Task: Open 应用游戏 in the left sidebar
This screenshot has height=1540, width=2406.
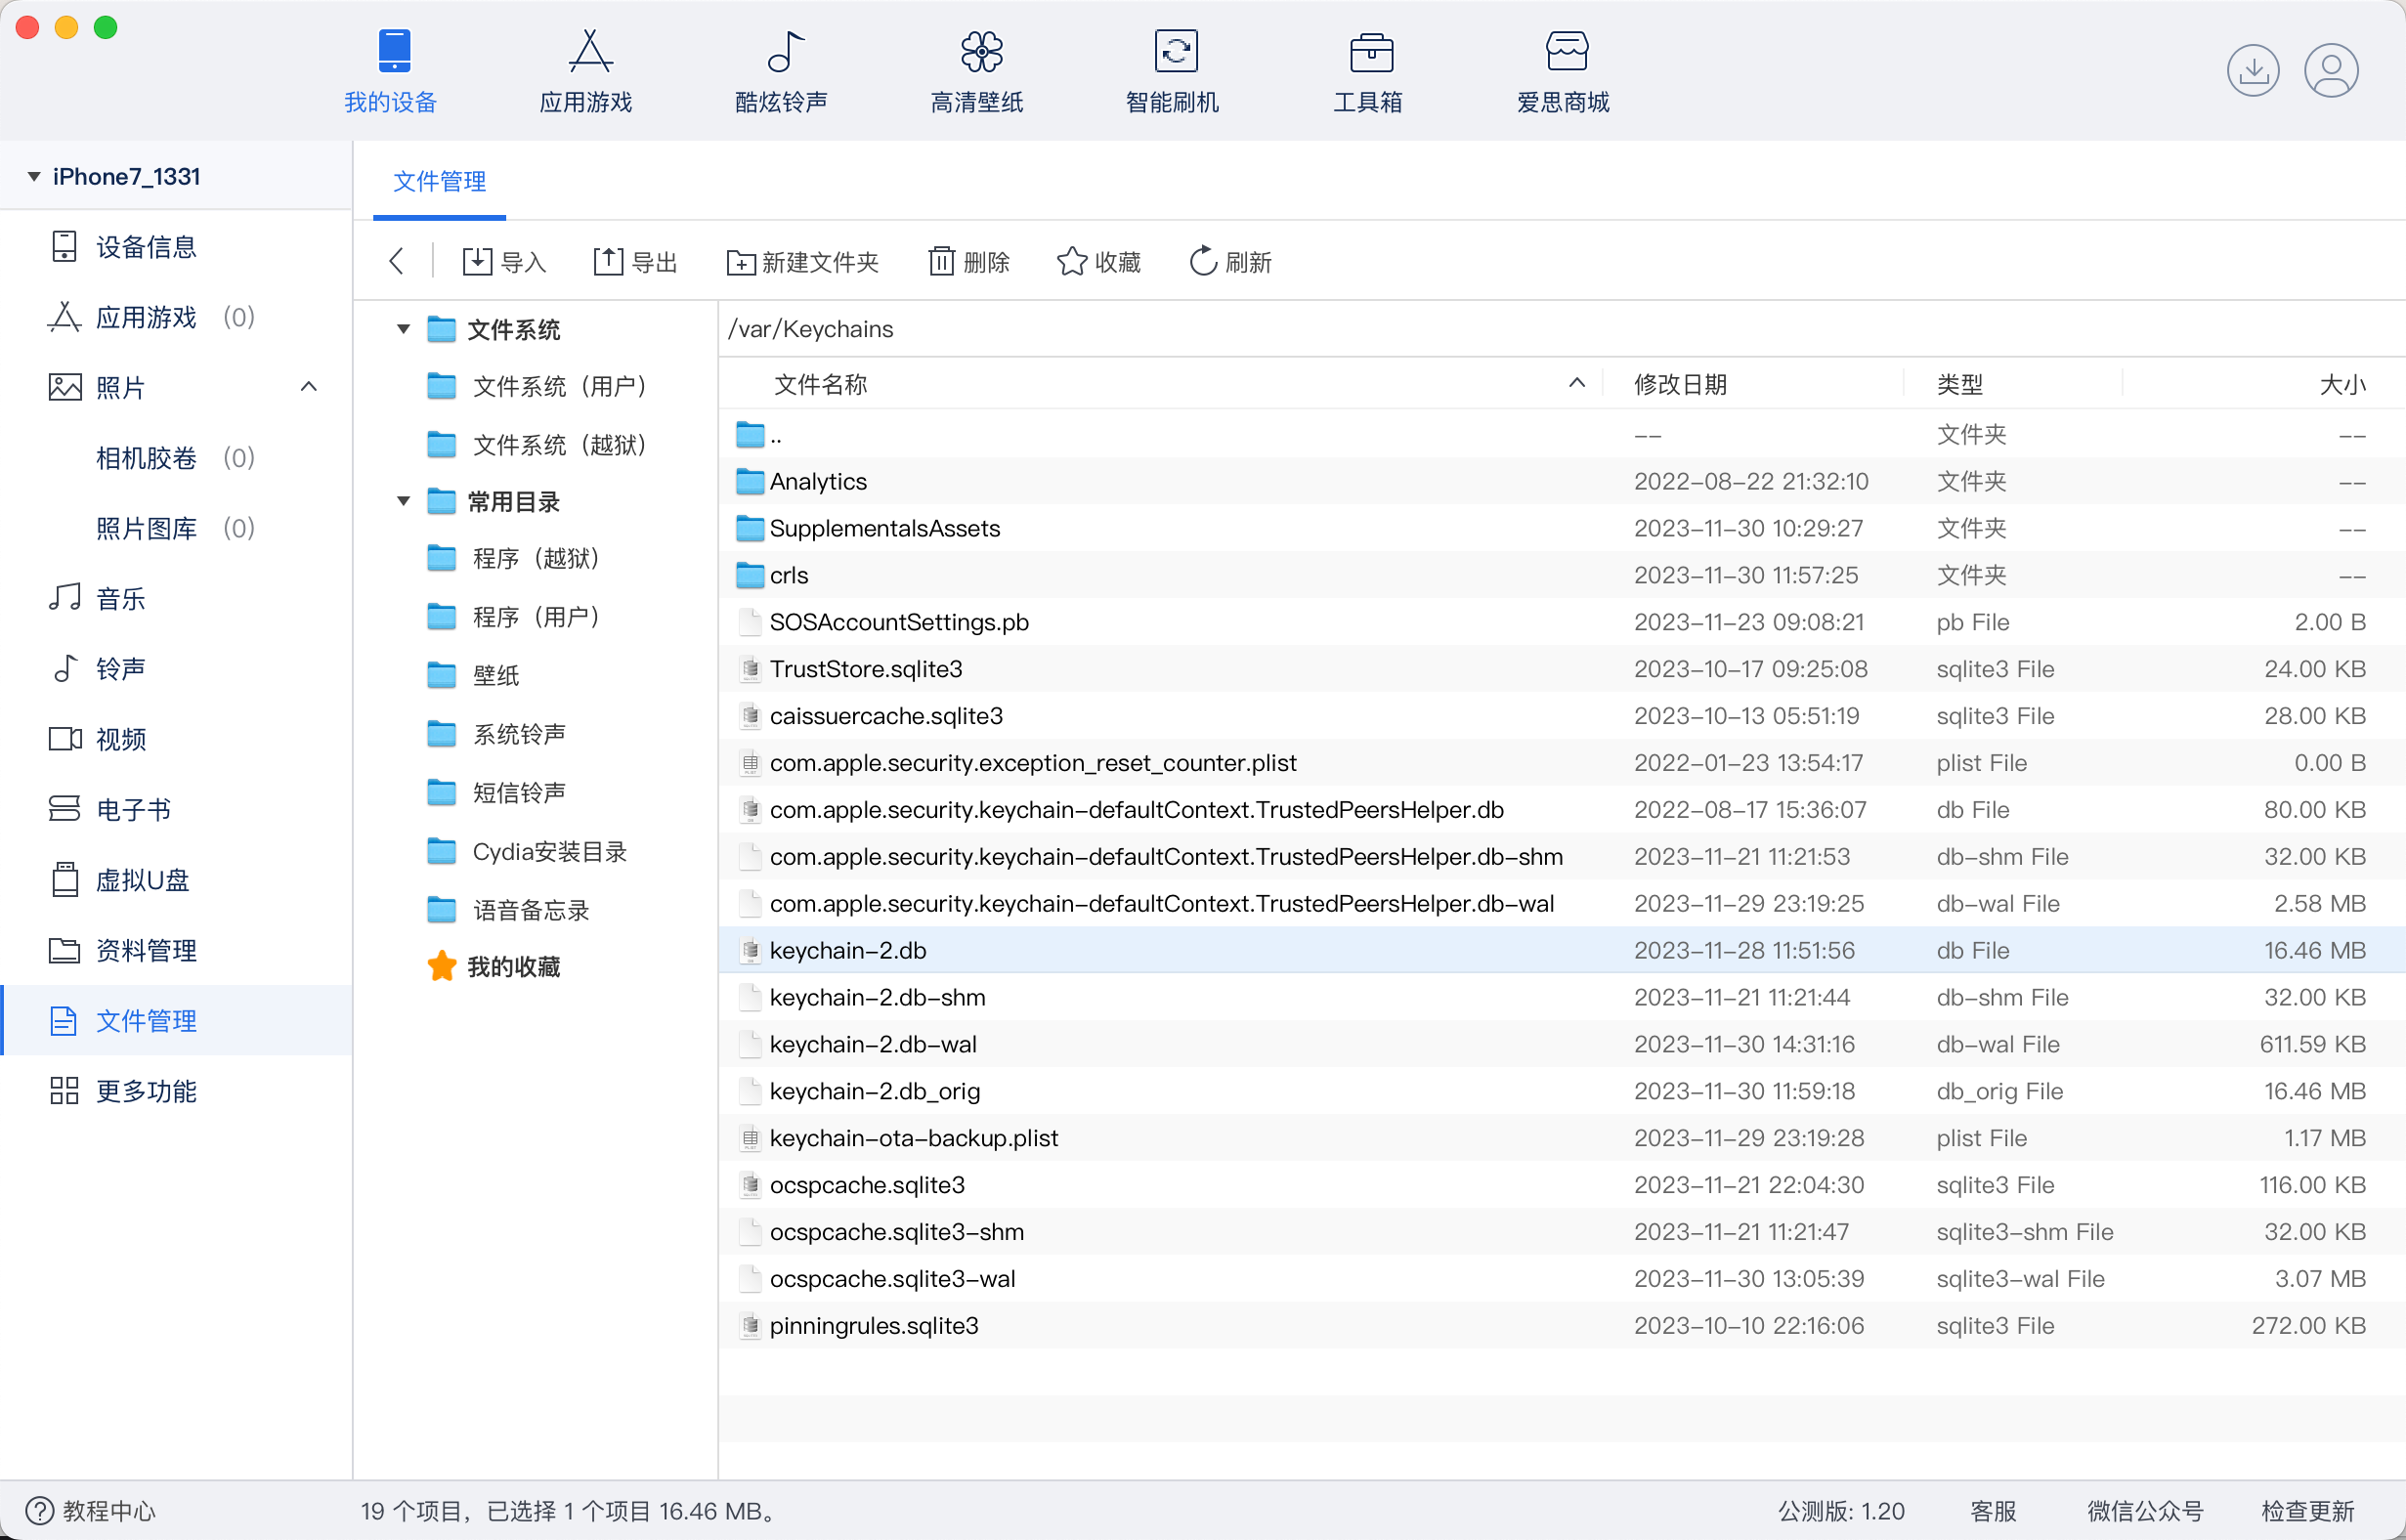Action: (176, 317)
